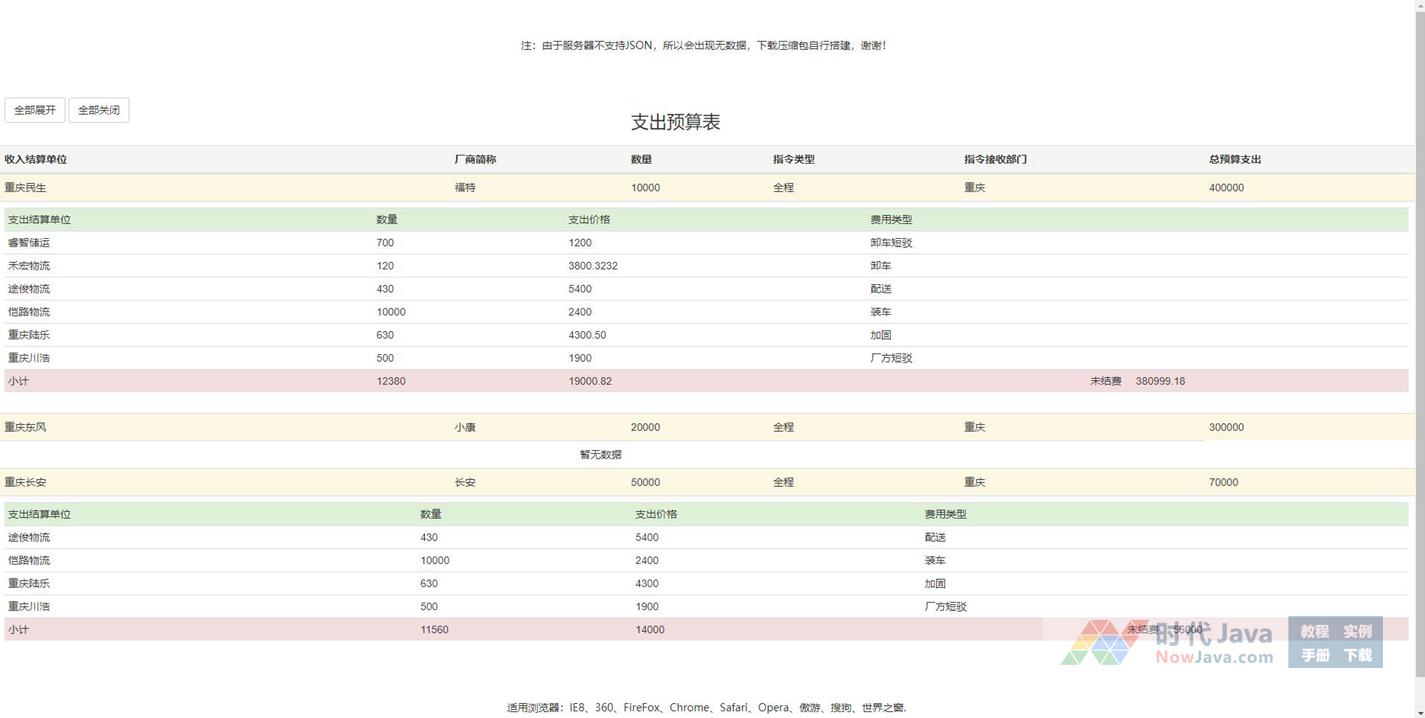Click the vertical page scrollbar

1419,359
